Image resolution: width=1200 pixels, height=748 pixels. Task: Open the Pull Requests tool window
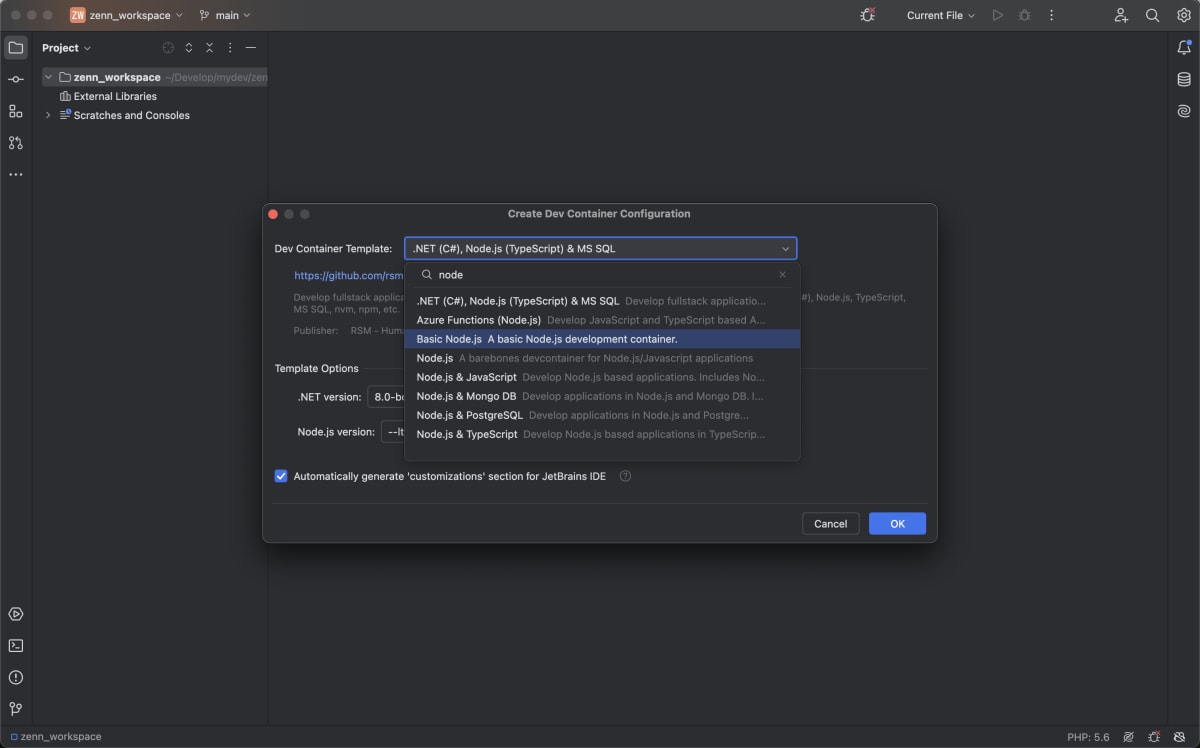[x=15, y=143]
